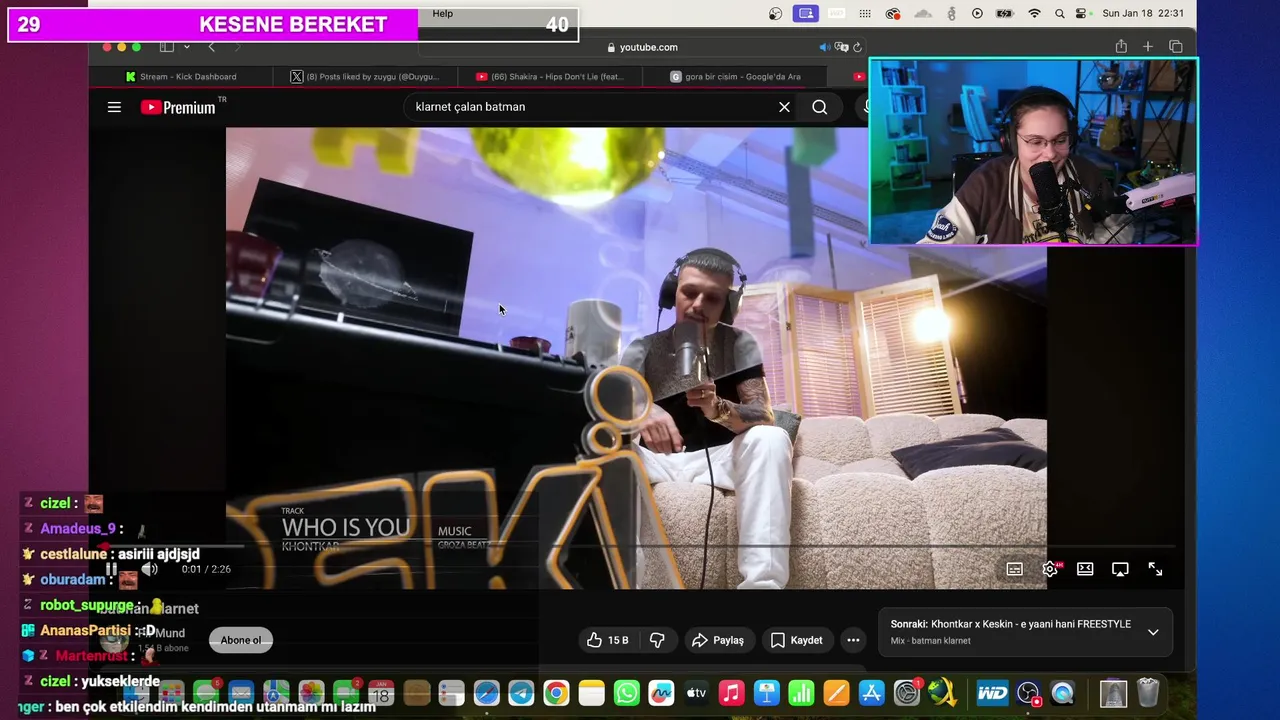Open the Trash in the Dock
Screen dimensions: 1280x720
(1148, 692)
